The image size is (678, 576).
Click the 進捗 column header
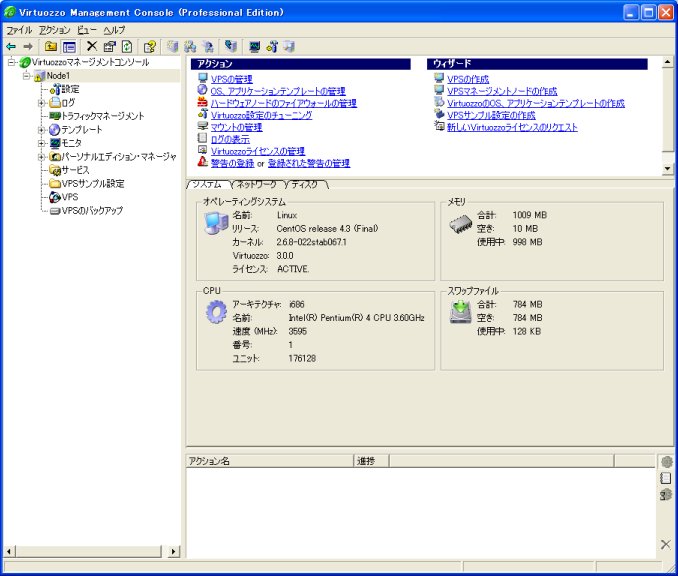pyautogui.click(x=371, y=461)
